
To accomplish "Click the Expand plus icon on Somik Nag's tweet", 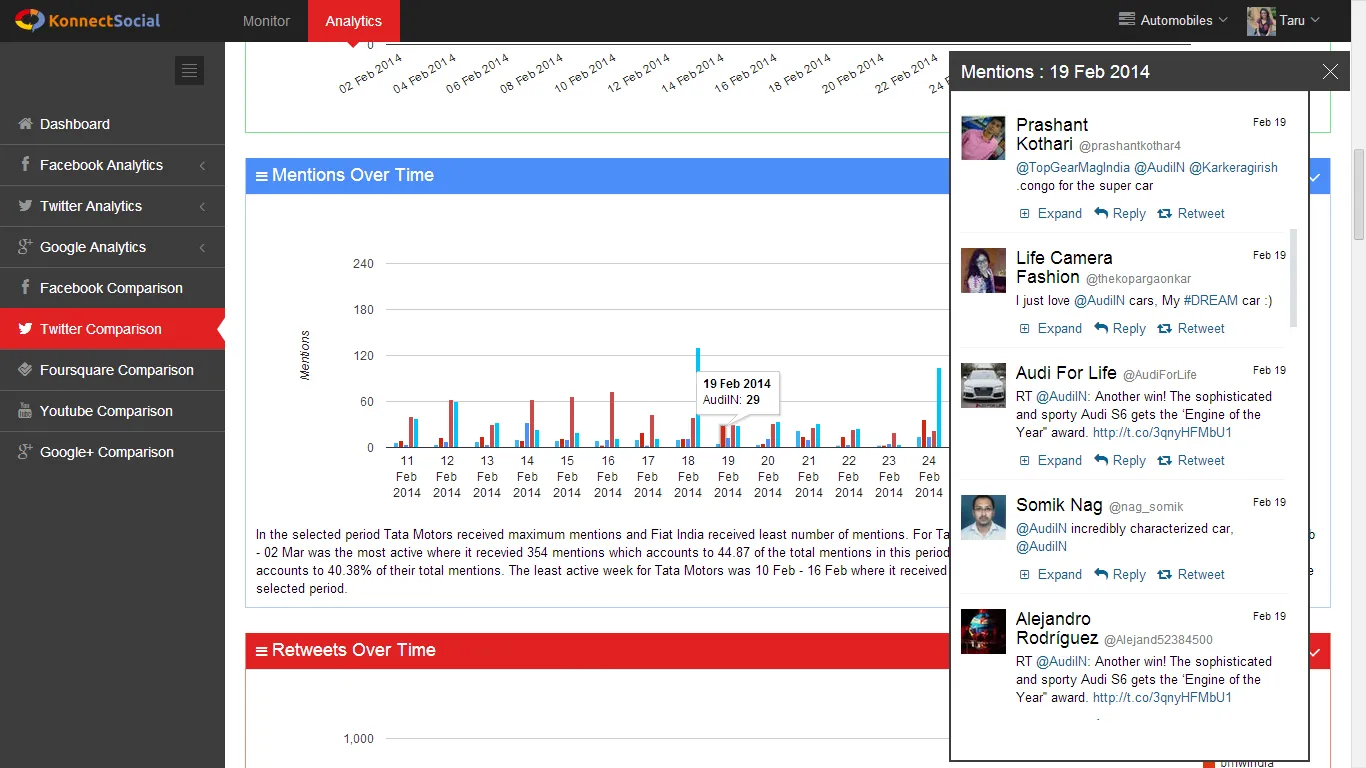I will [1024, 575].
